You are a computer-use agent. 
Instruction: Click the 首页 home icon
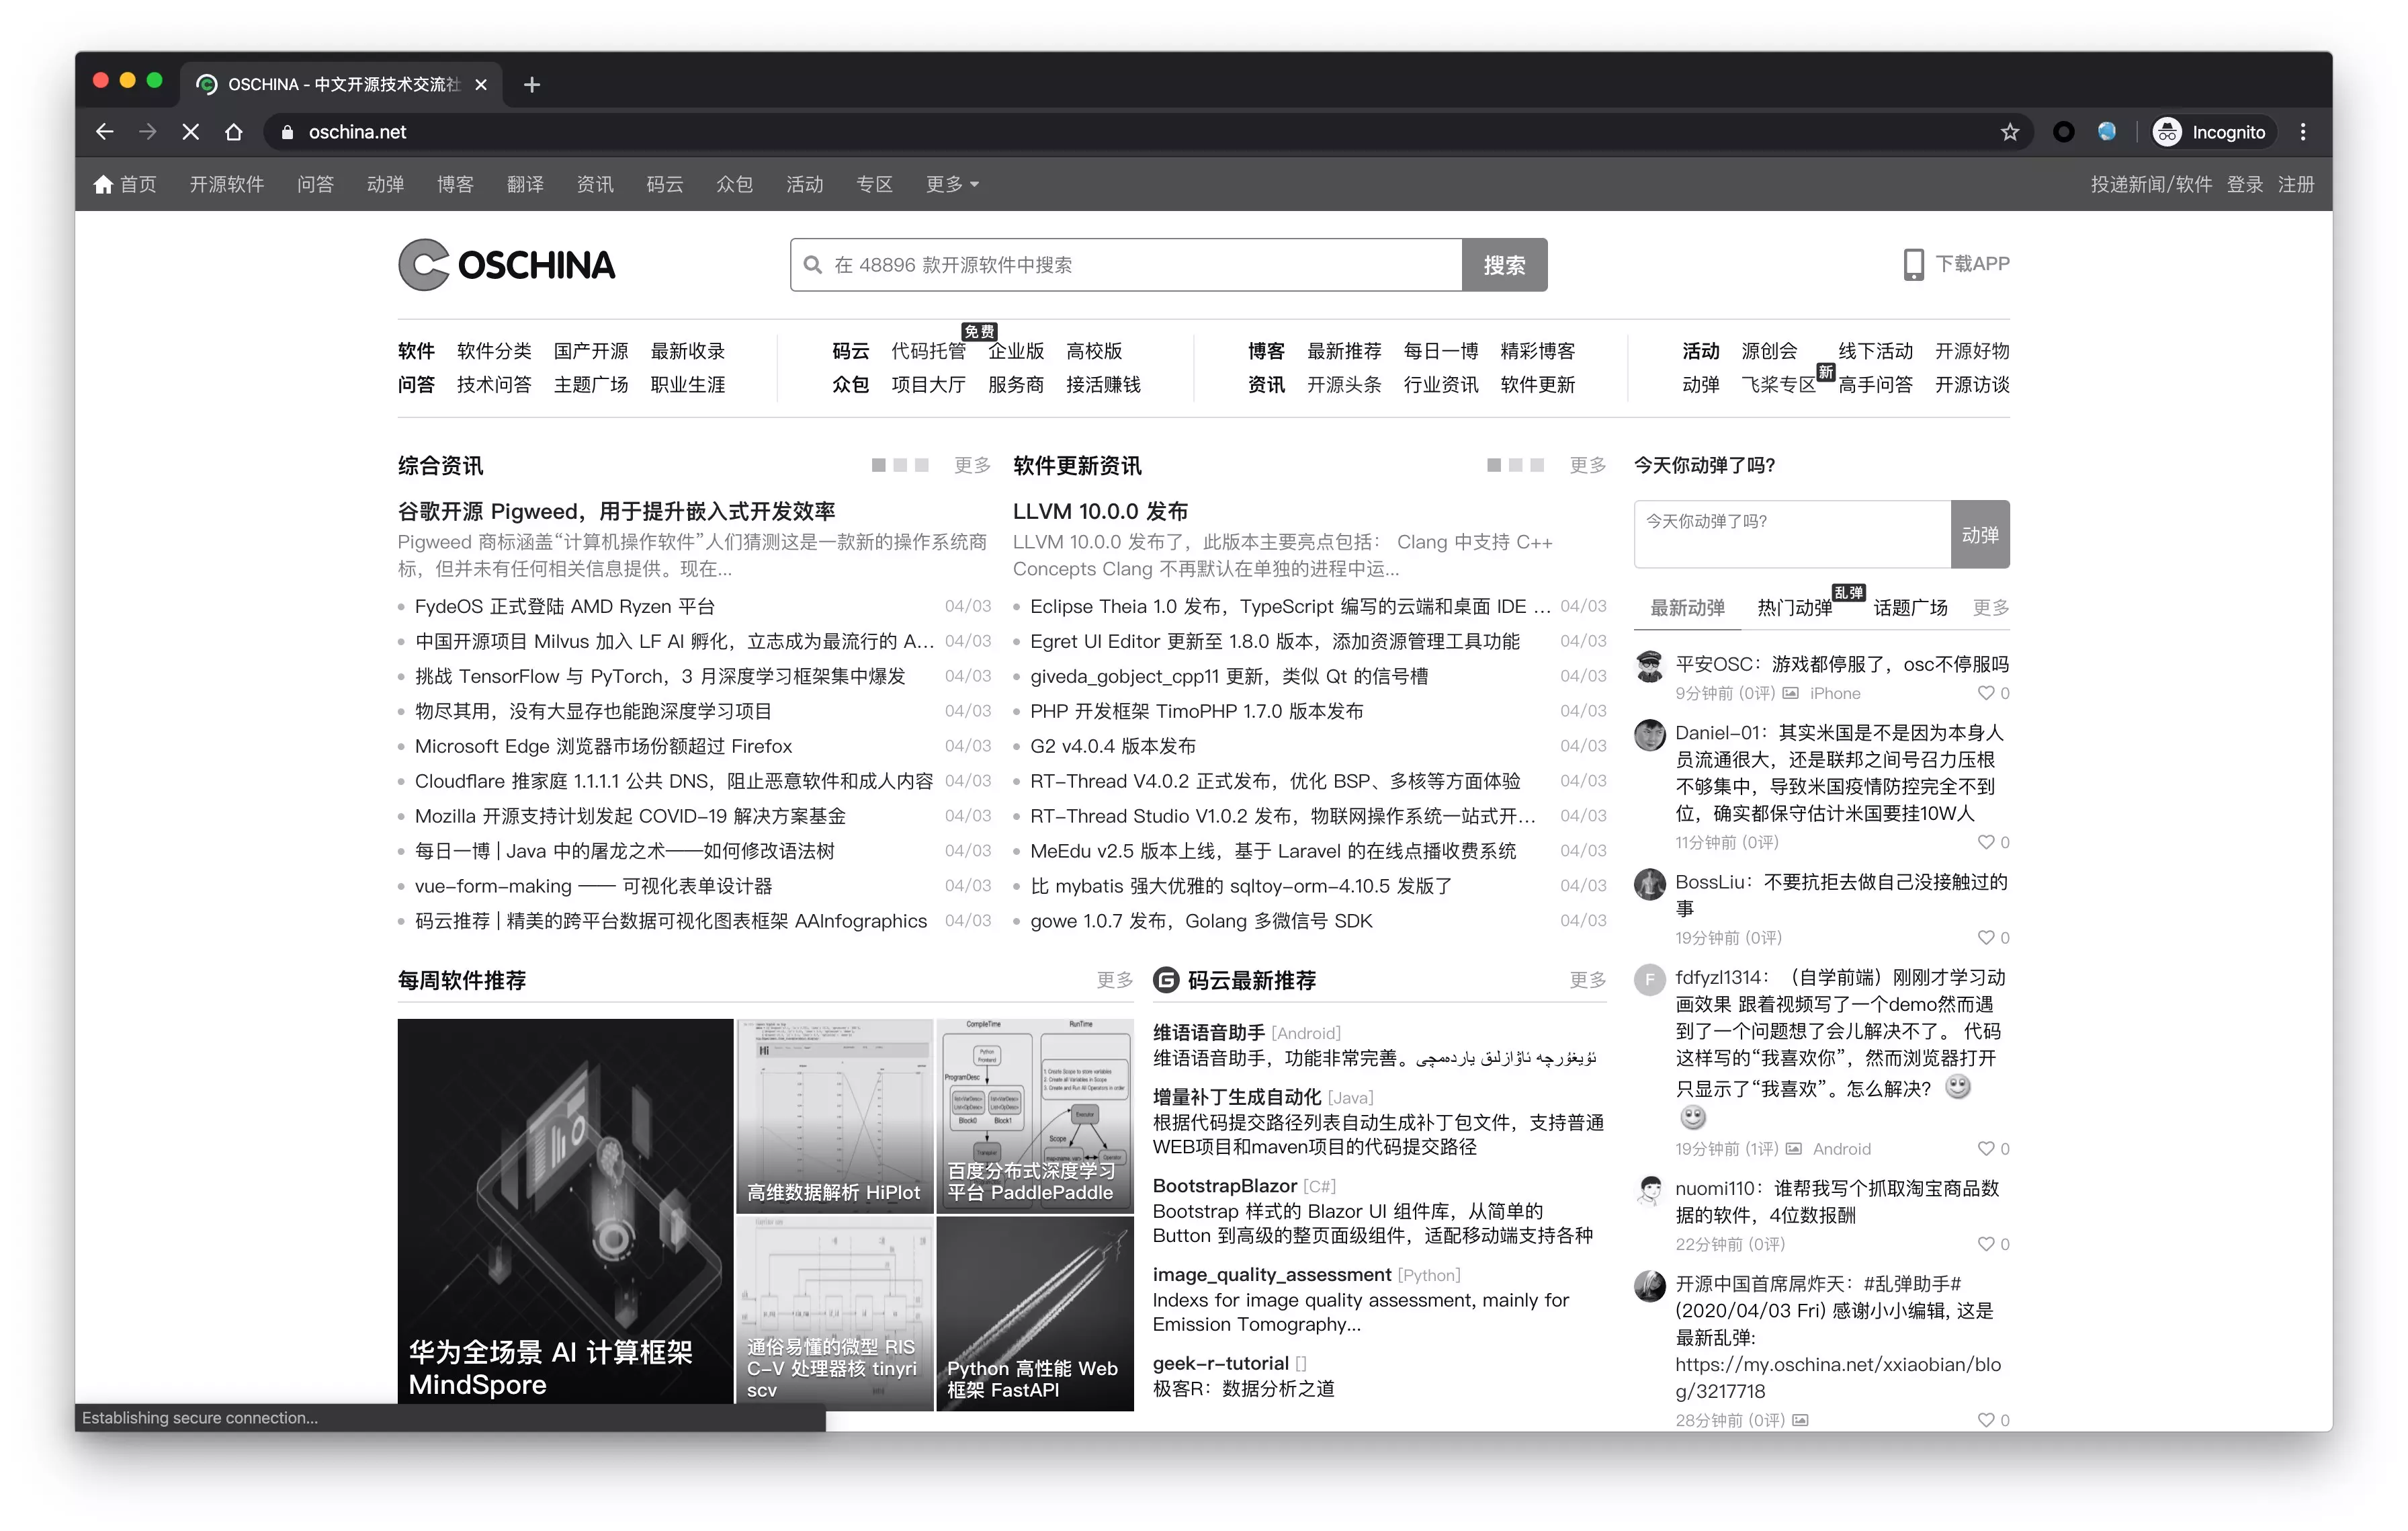(103, 184)
